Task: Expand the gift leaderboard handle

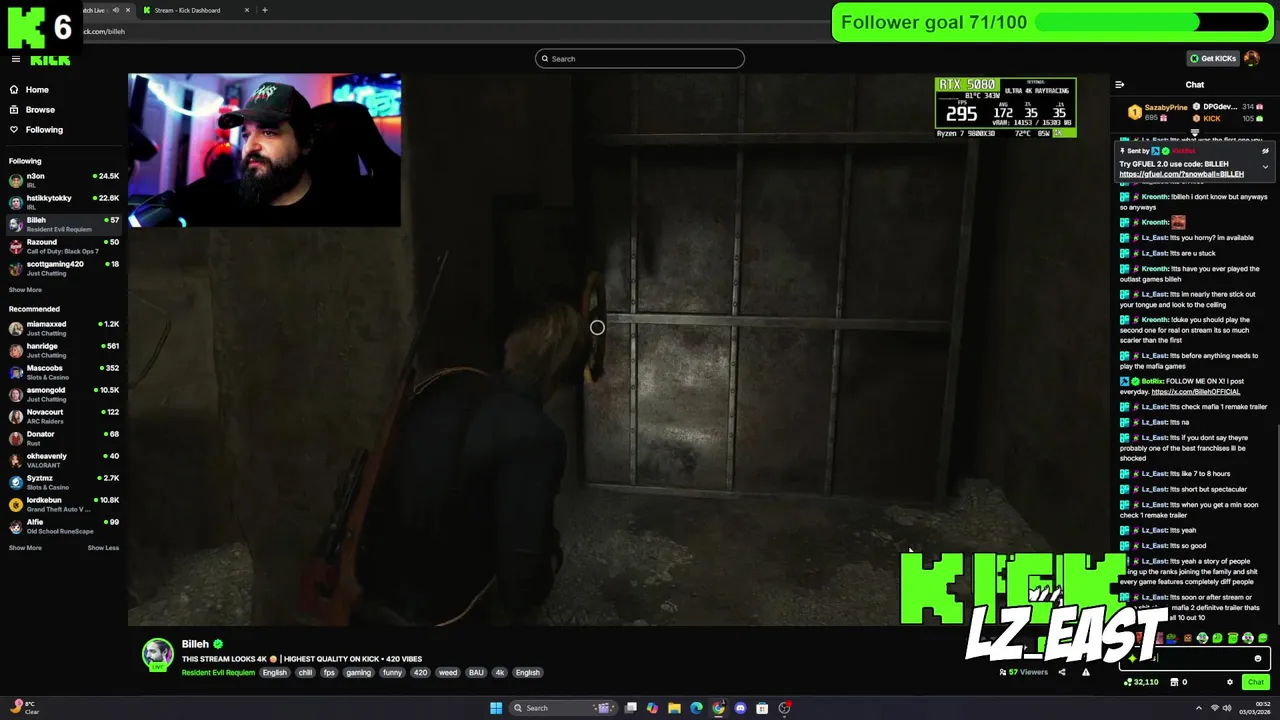Action: 1194,132
